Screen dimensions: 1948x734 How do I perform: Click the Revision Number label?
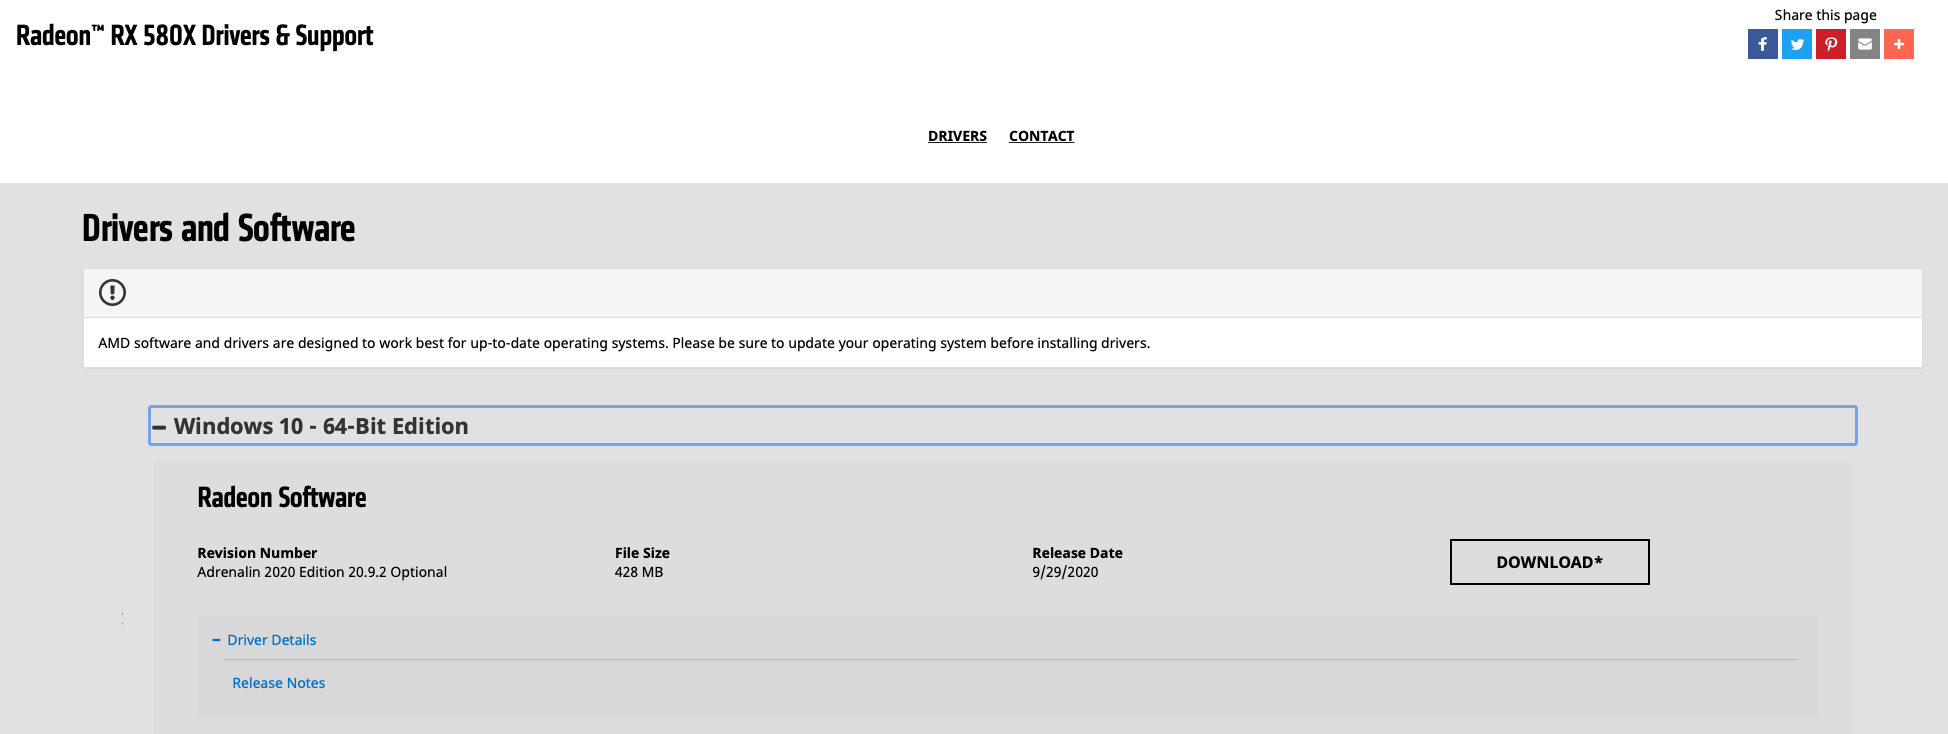point(257,553)
